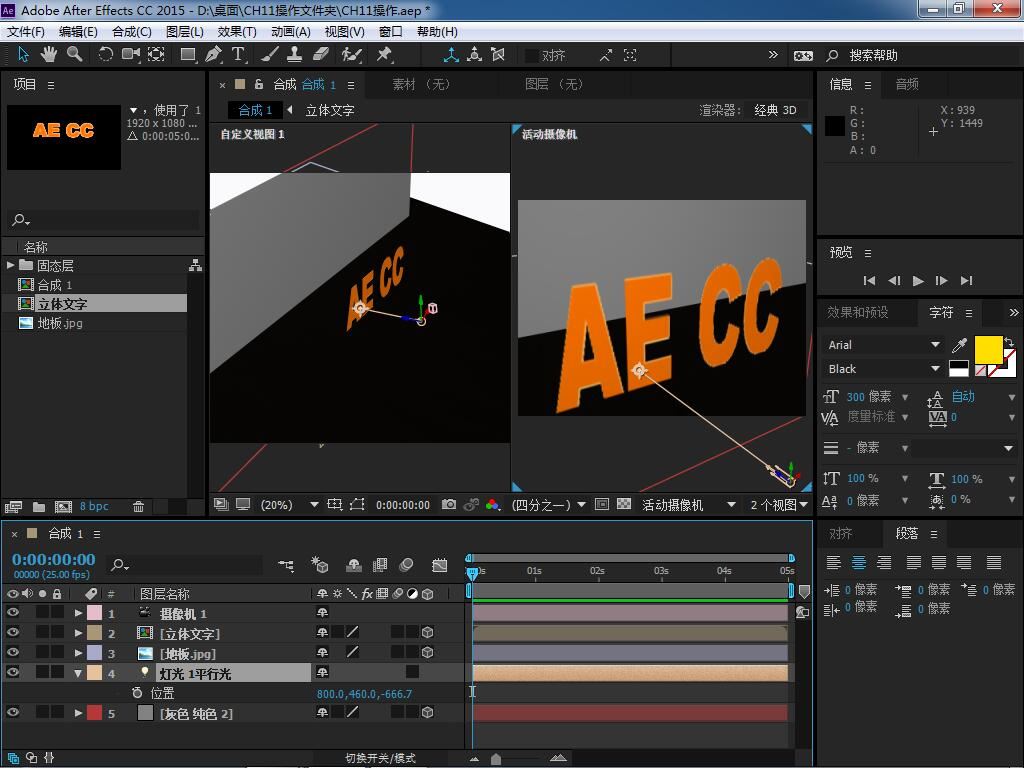Click the position value 800.0,460.0,-666.7

[x=364, y=693]
